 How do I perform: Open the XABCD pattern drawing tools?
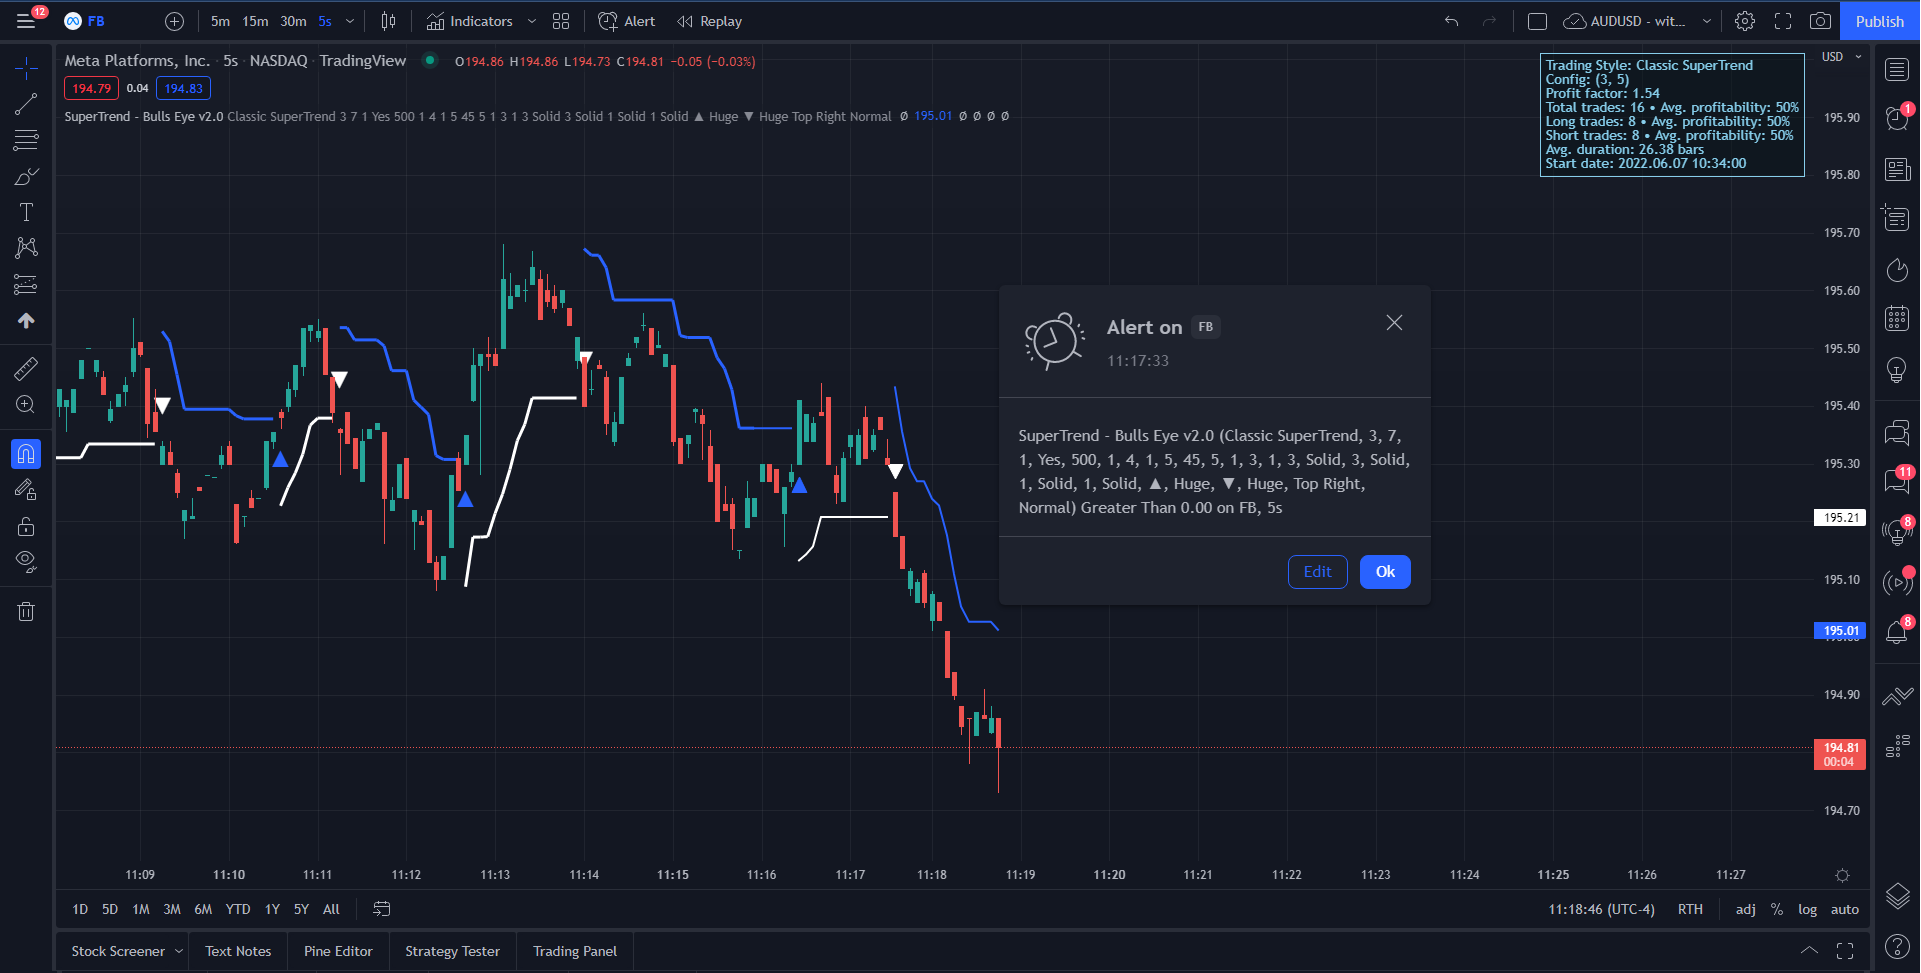click(26, 248)
